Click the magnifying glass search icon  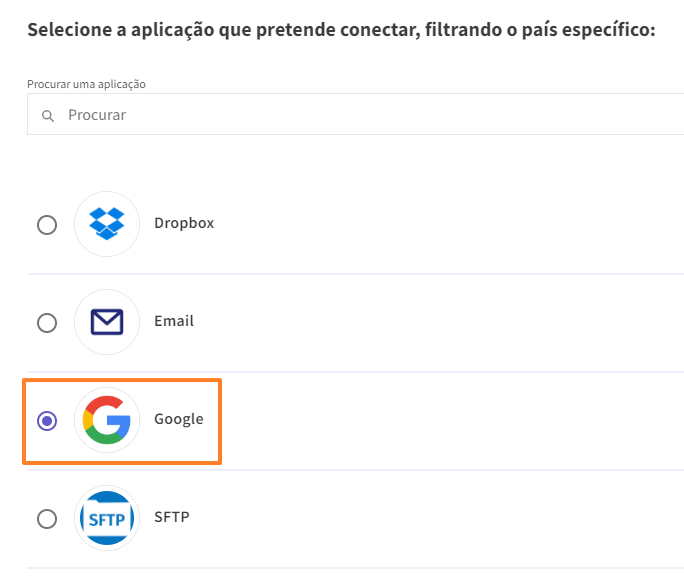[x=48, y=116]
